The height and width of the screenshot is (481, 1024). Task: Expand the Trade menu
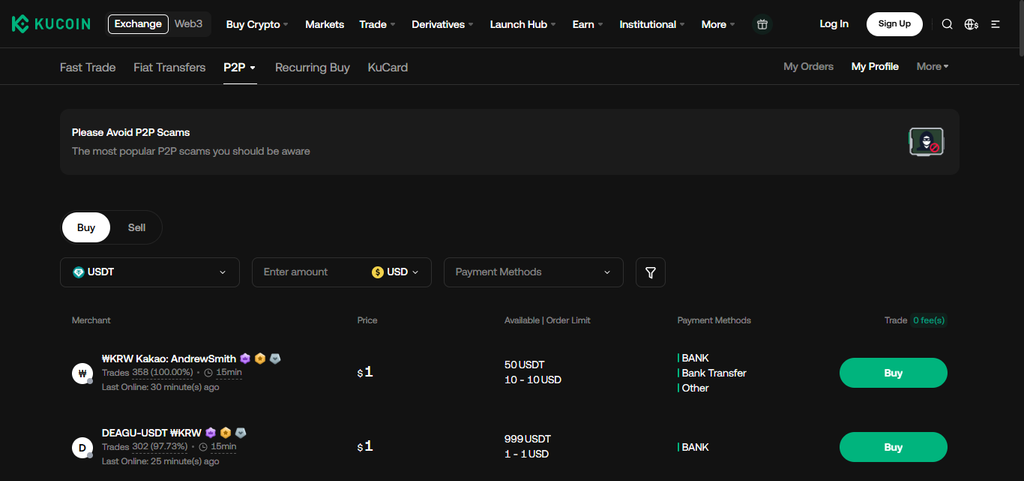[x=377, y=24]
